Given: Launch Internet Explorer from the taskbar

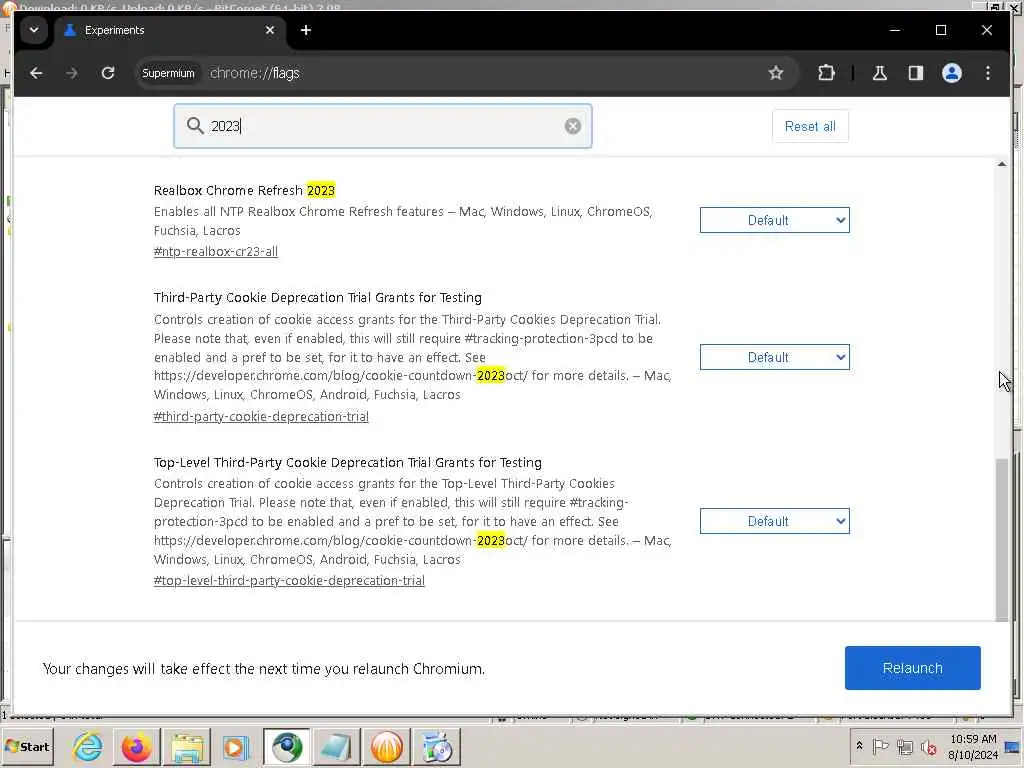Looking at the screenshot, I should (x=88, y=746).
